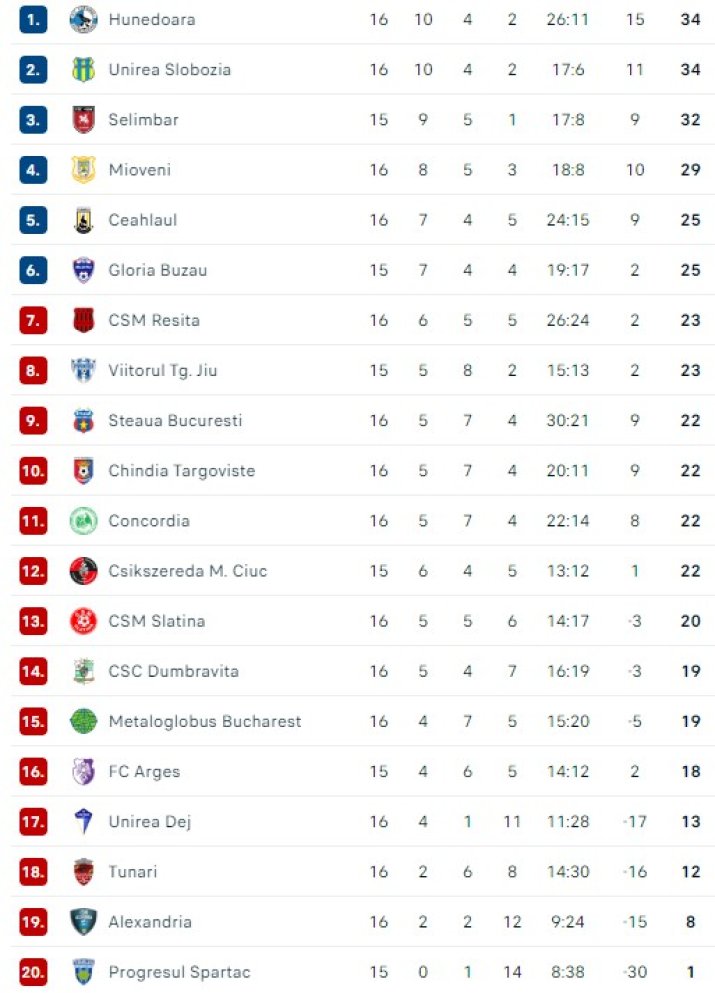
Task: Click the Unirea Slobozia team logo
Action: tap(83, 69)
